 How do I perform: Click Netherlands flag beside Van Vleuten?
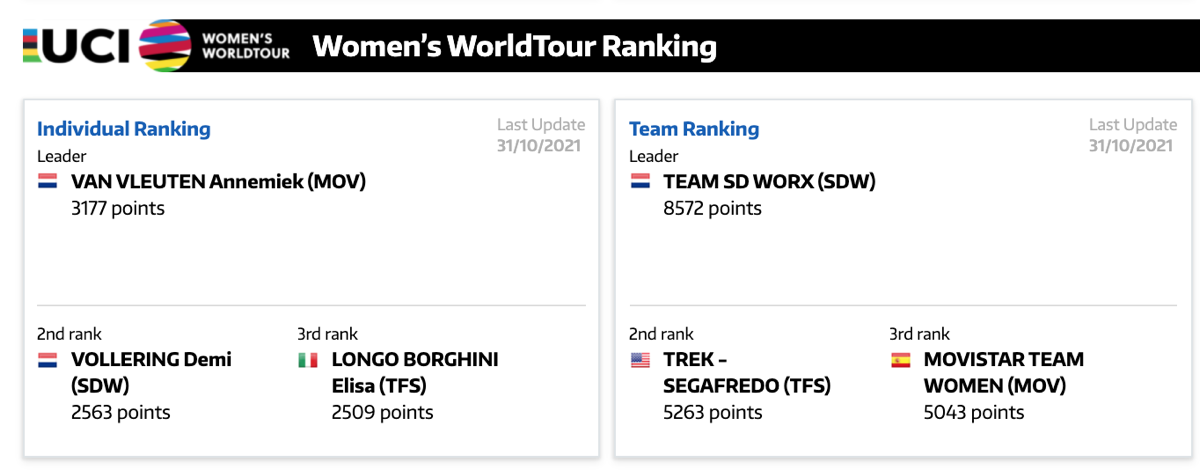(x=48, y=182)
